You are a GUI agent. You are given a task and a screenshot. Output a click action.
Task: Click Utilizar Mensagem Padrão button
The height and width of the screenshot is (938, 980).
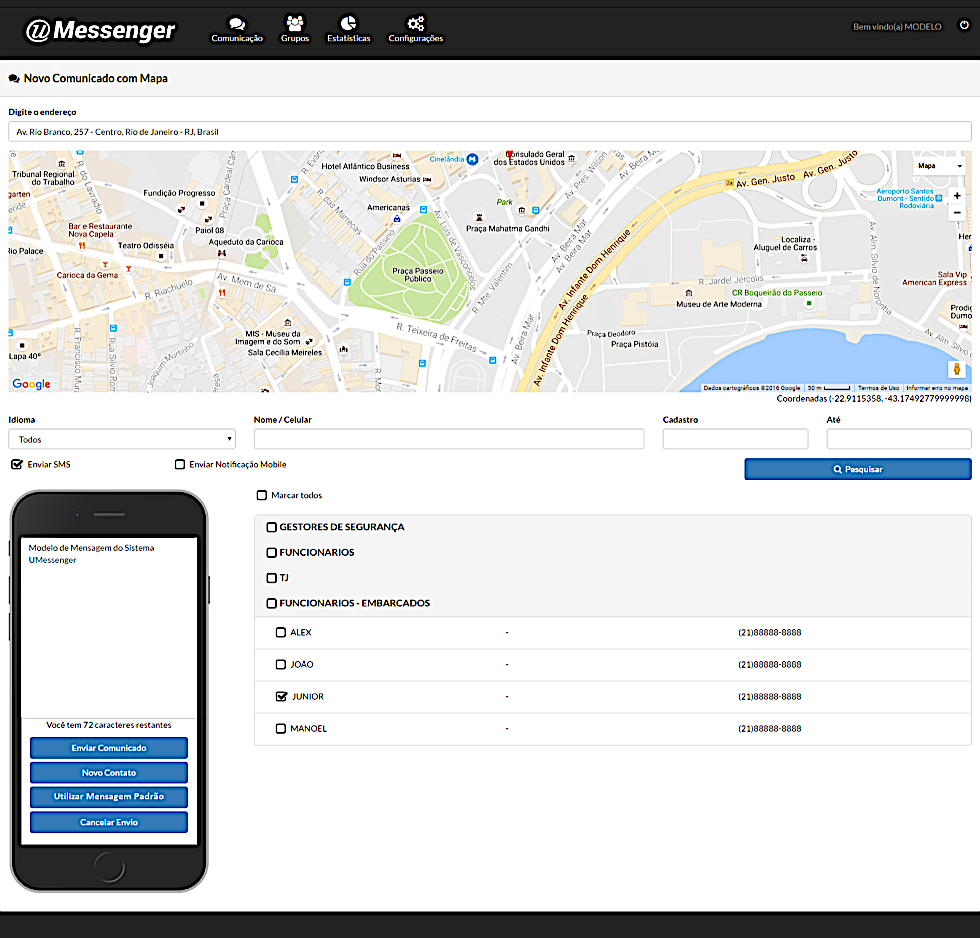tap(109, 797)
